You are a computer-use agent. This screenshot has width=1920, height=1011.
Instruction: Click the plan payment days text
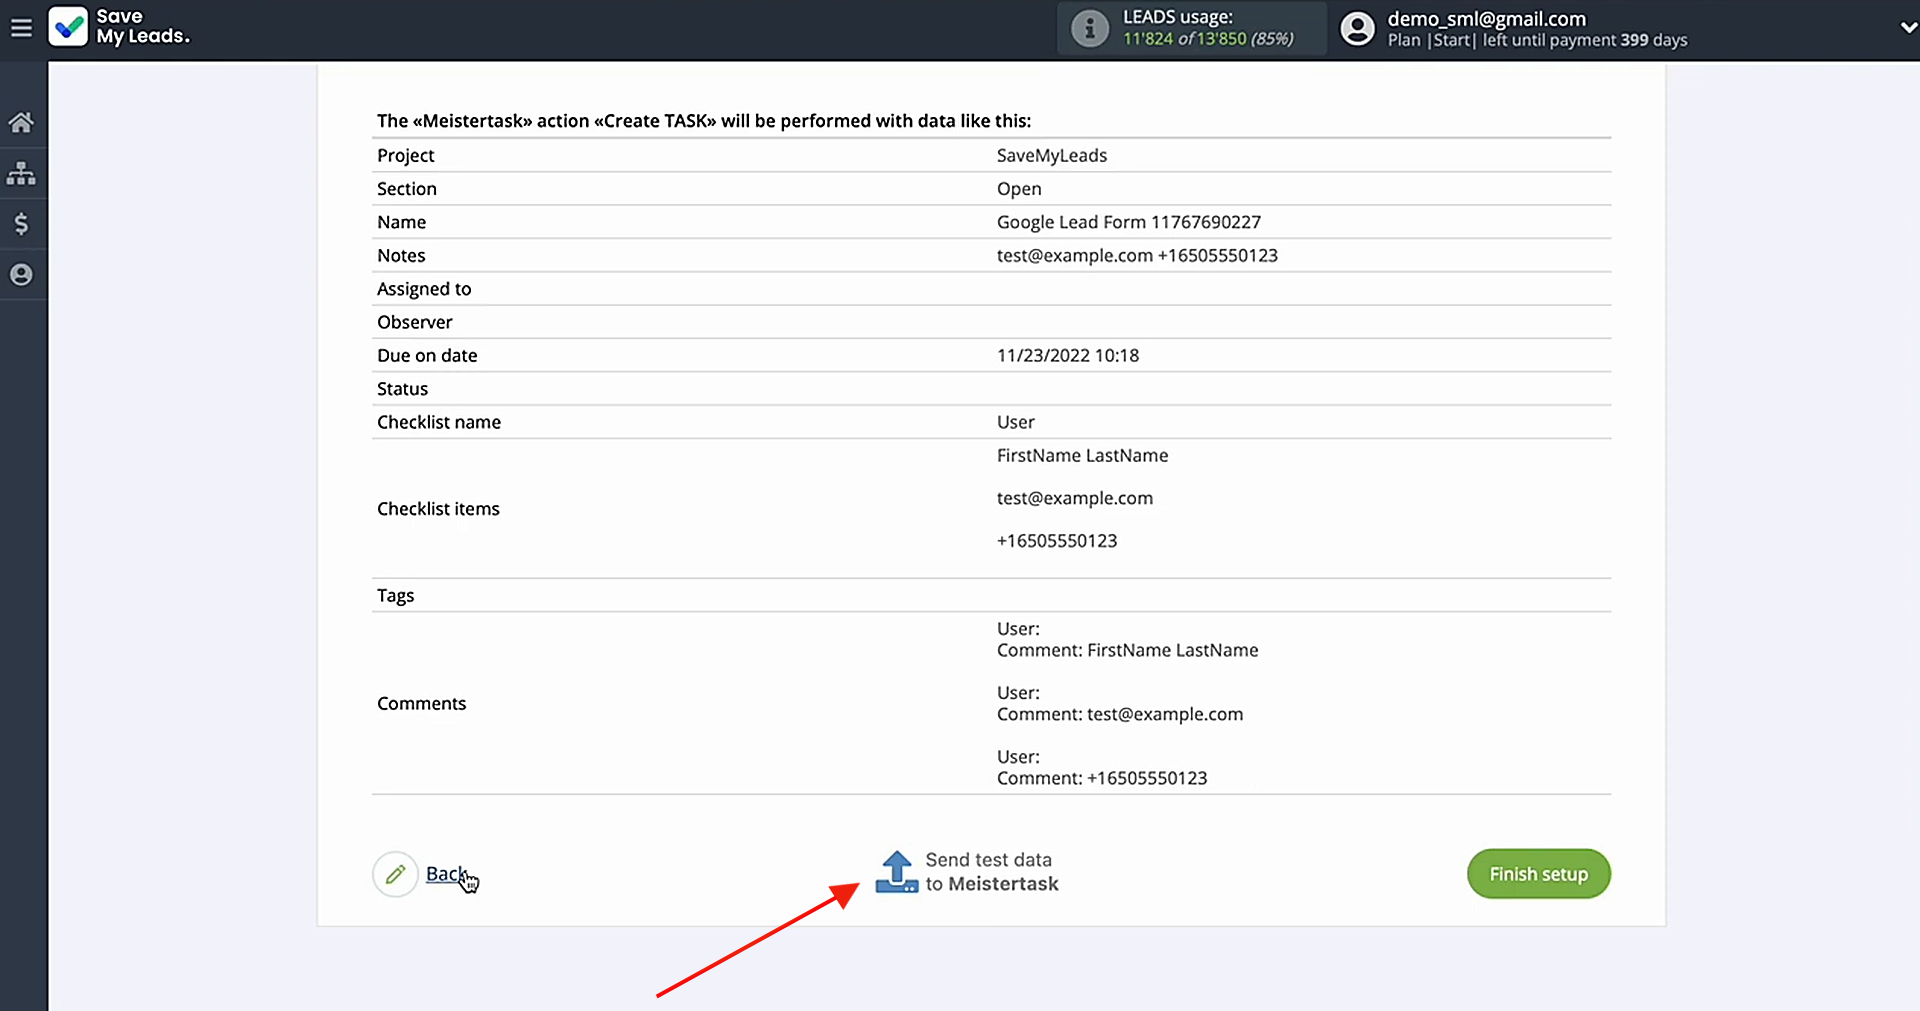(x=1537, y=40)
